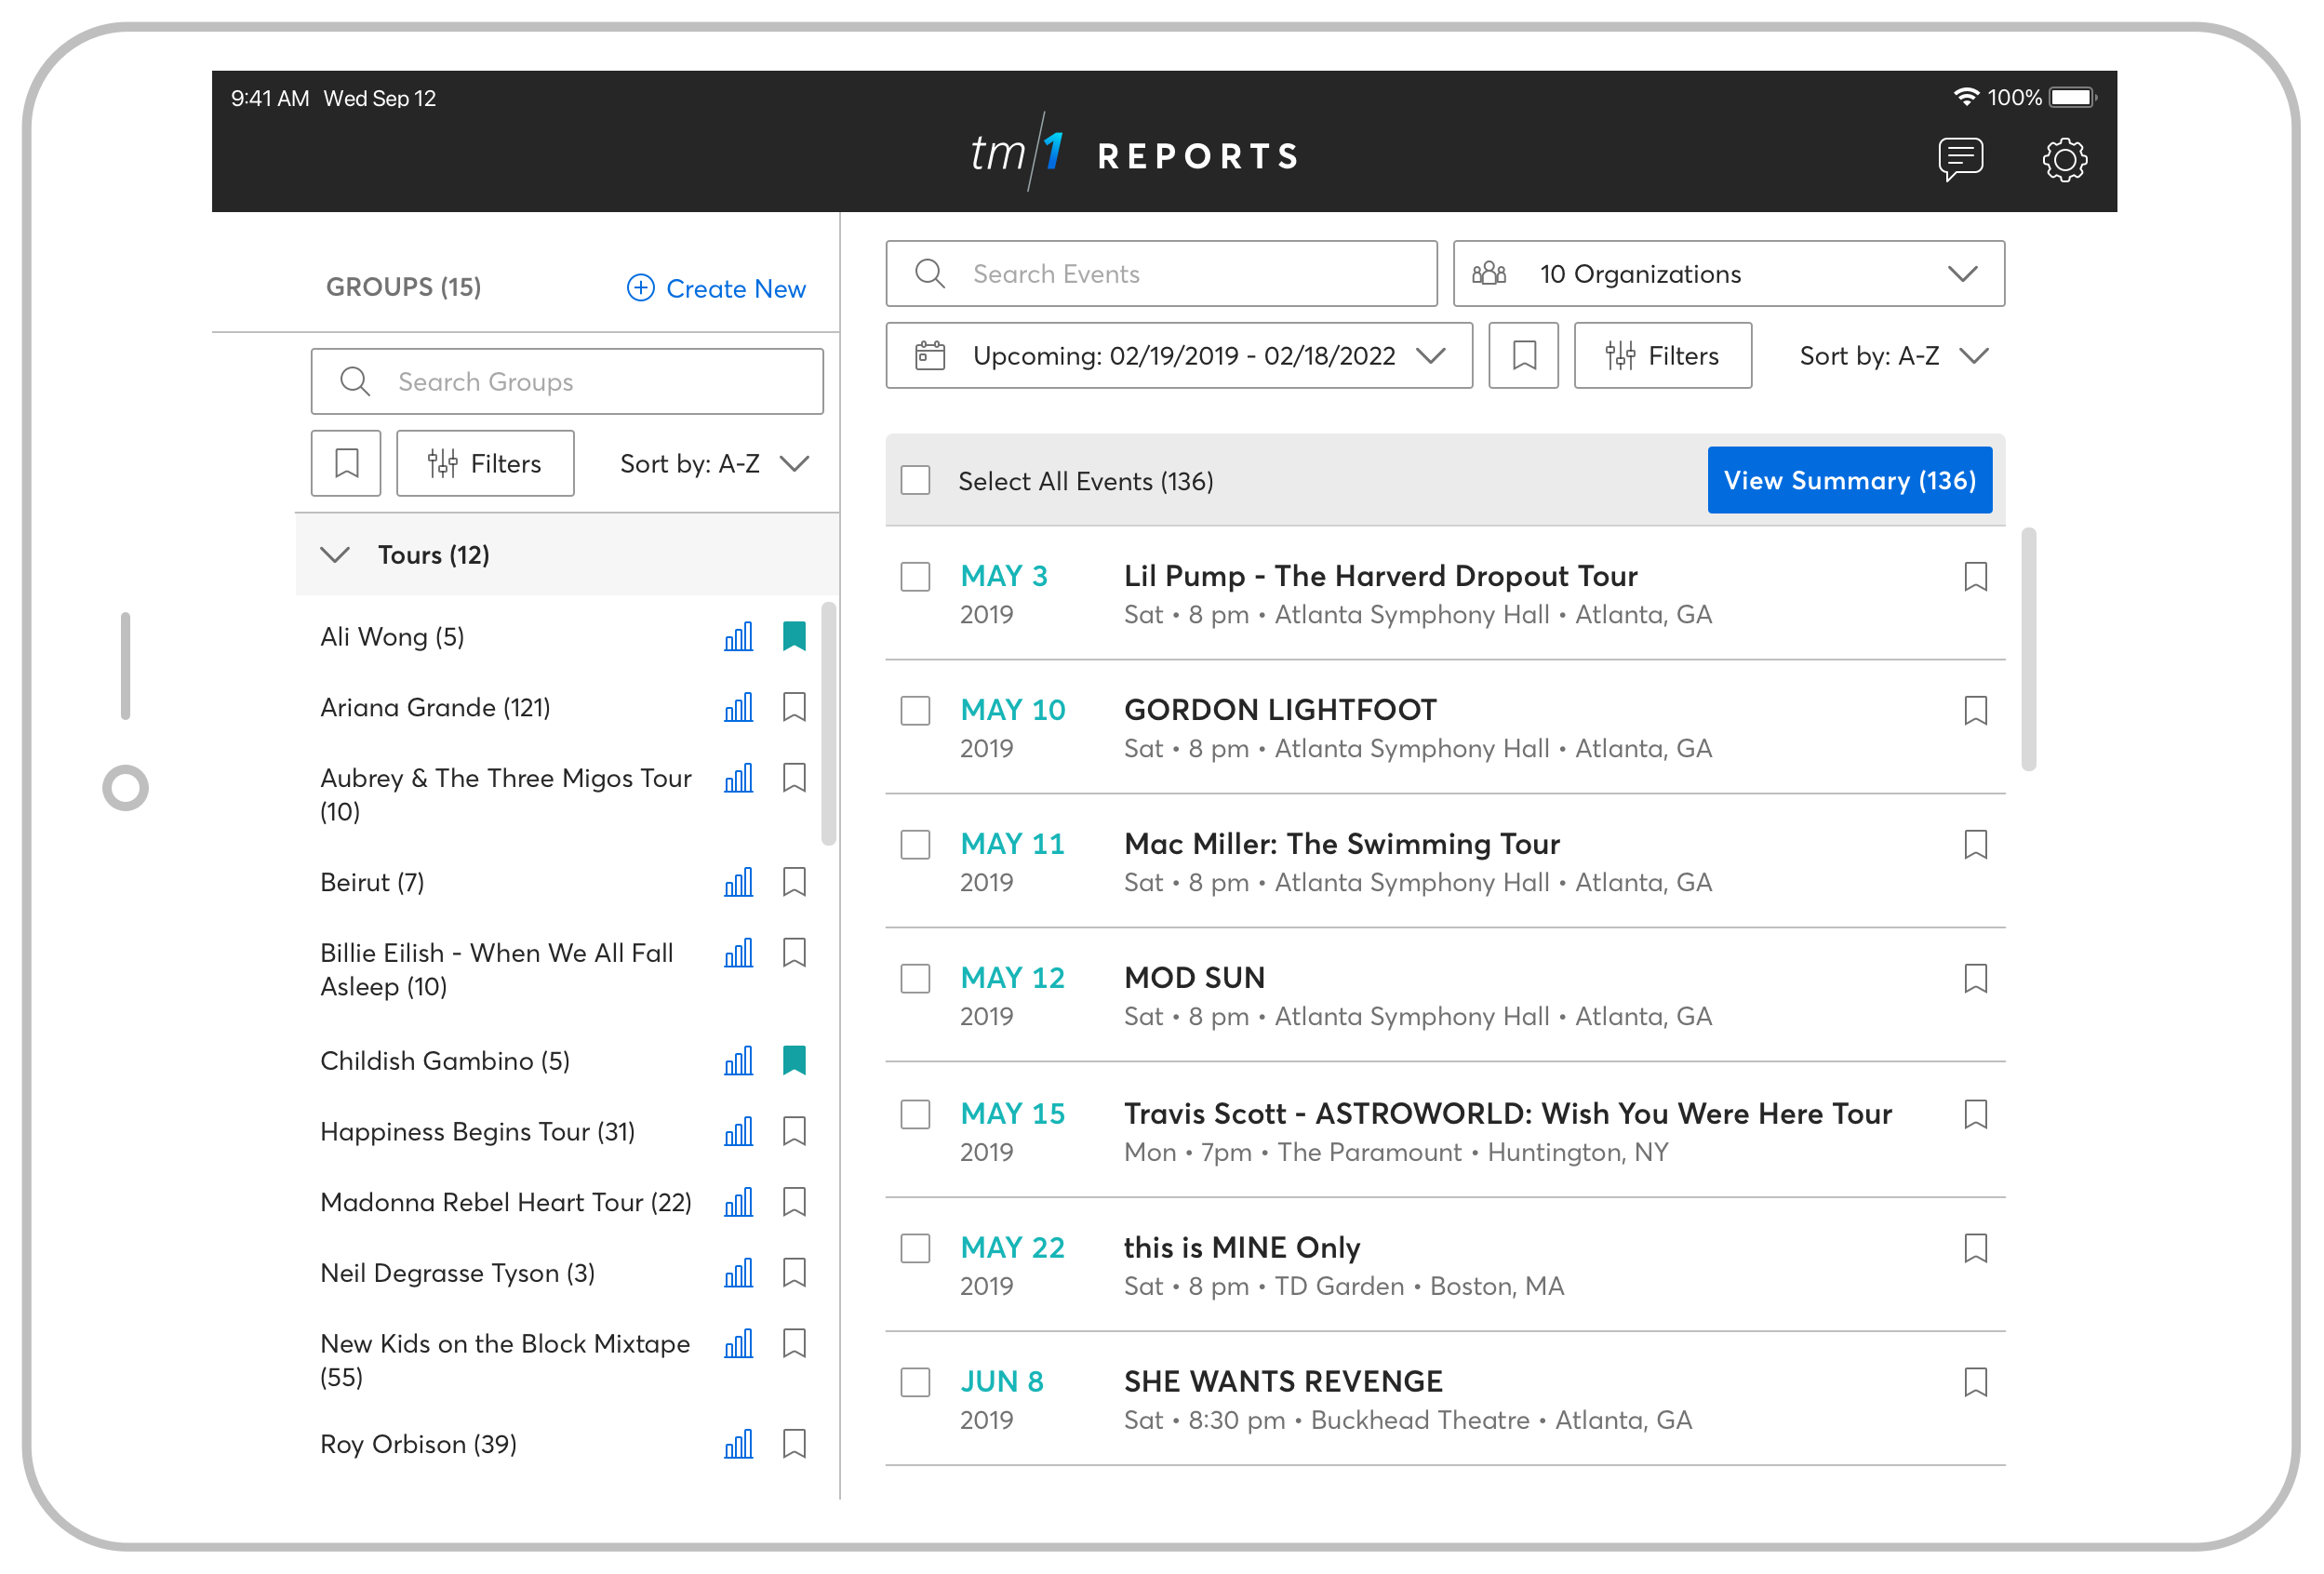Show bookmarked groups only in sidebar
Viewport: 2324px width, 1574px height.
coord(346,463)
